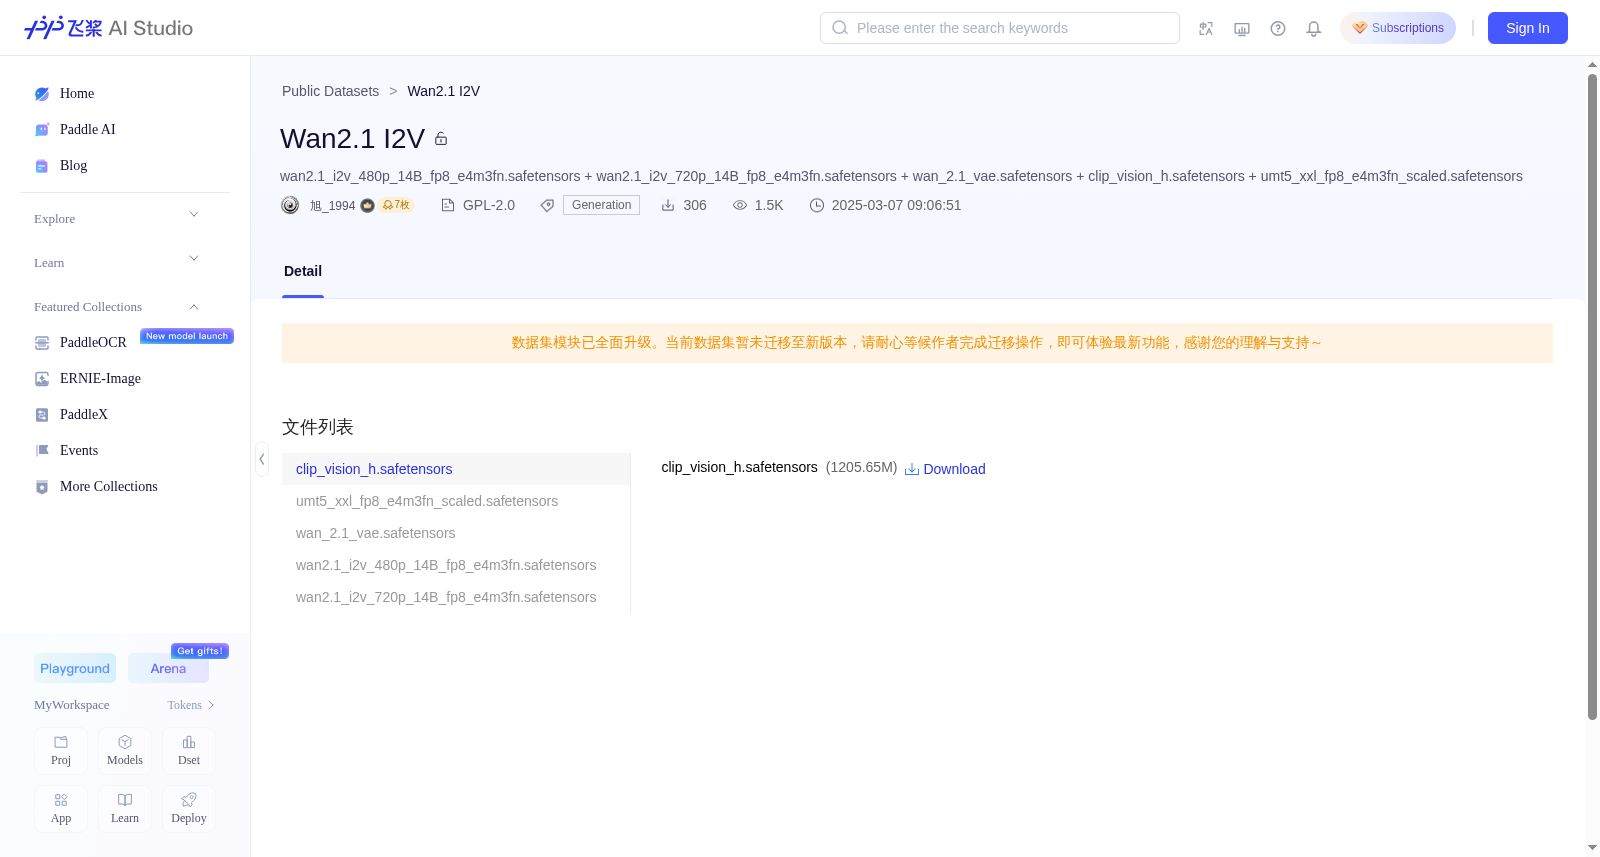Click the MyWorkspace label
Viewport: 1600px width, 857px height.
pyautogui.click(x=72, y=705)
